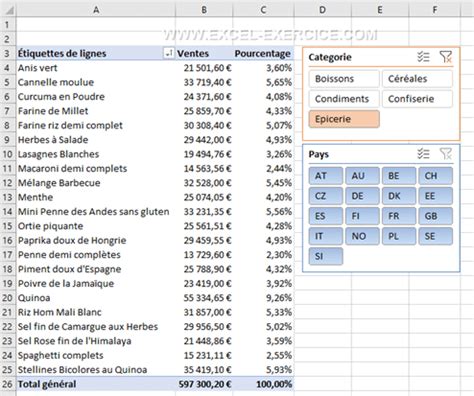Select the Curcuma en Poudre cell

point(96,96)
